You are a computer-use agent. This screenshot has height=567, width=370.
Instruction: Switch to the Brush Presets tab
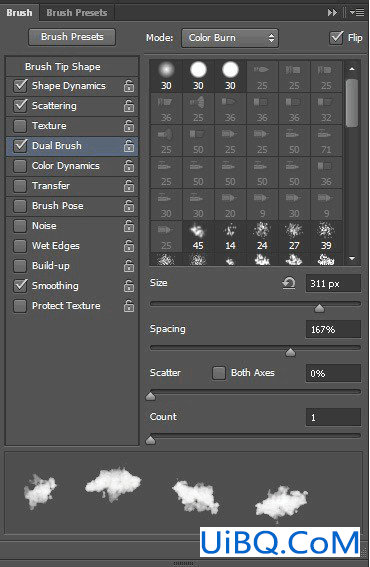tap(77, 13)
